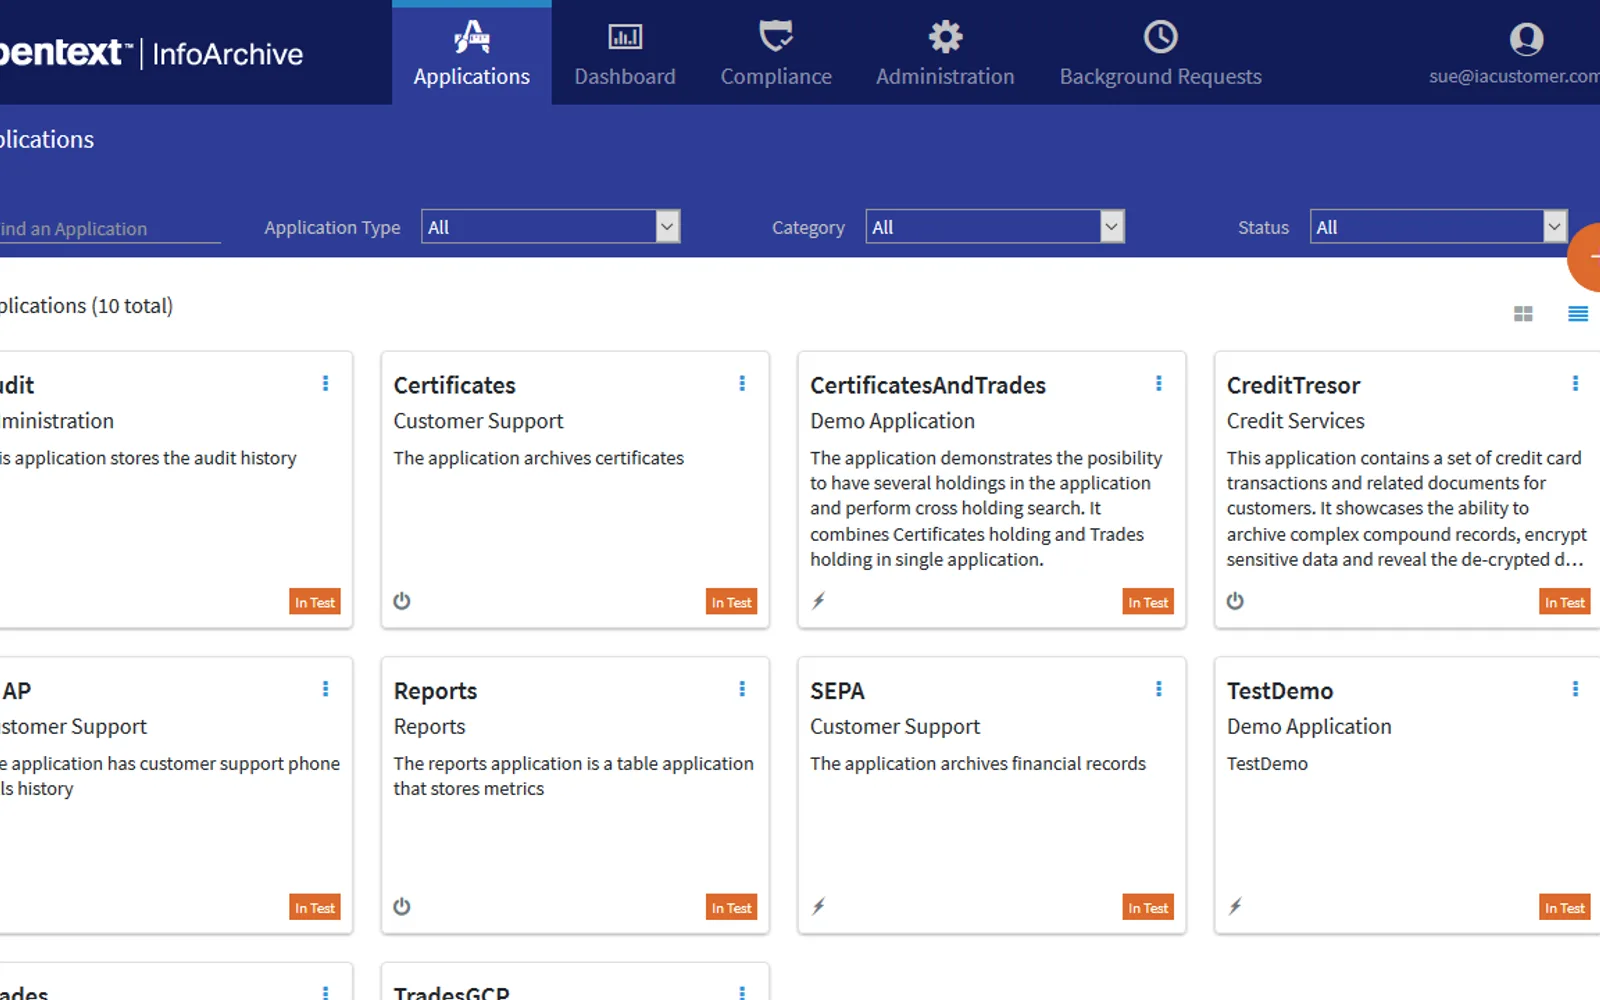Click the In Test badge on CreditTresor card

coord(1565,602)
